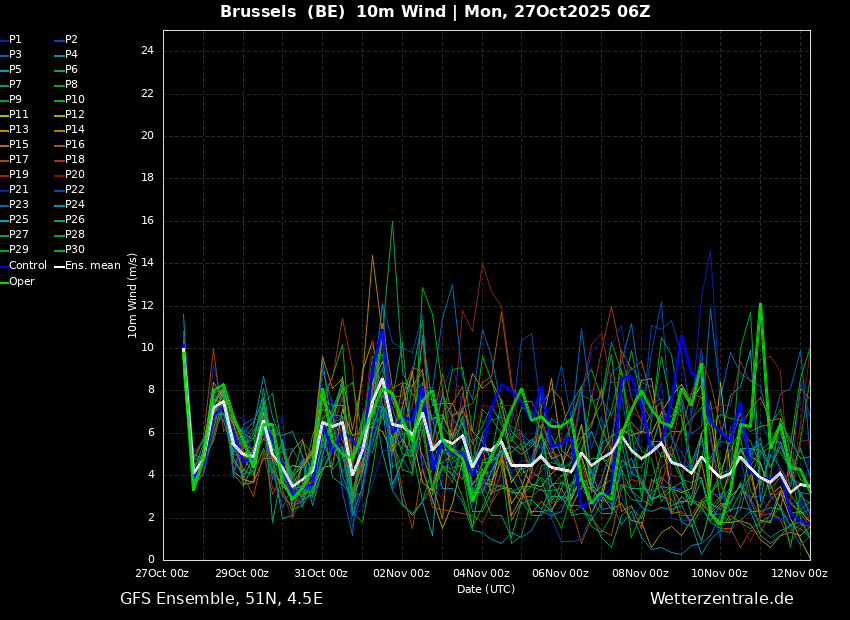Viewport: 850px width, 620px height.
Task: Click the 10m Wind (m/s) axis title
Action: (x=132, y=295)
